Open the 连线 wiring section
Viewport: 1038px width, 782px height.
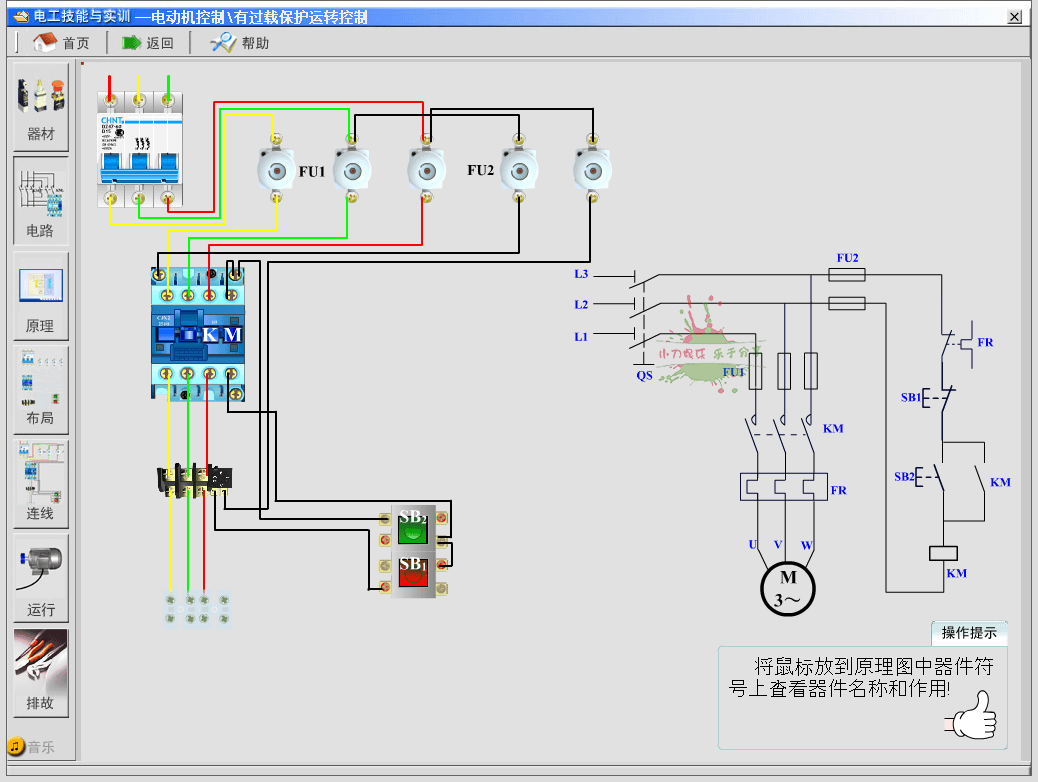(x=41, y=484)
